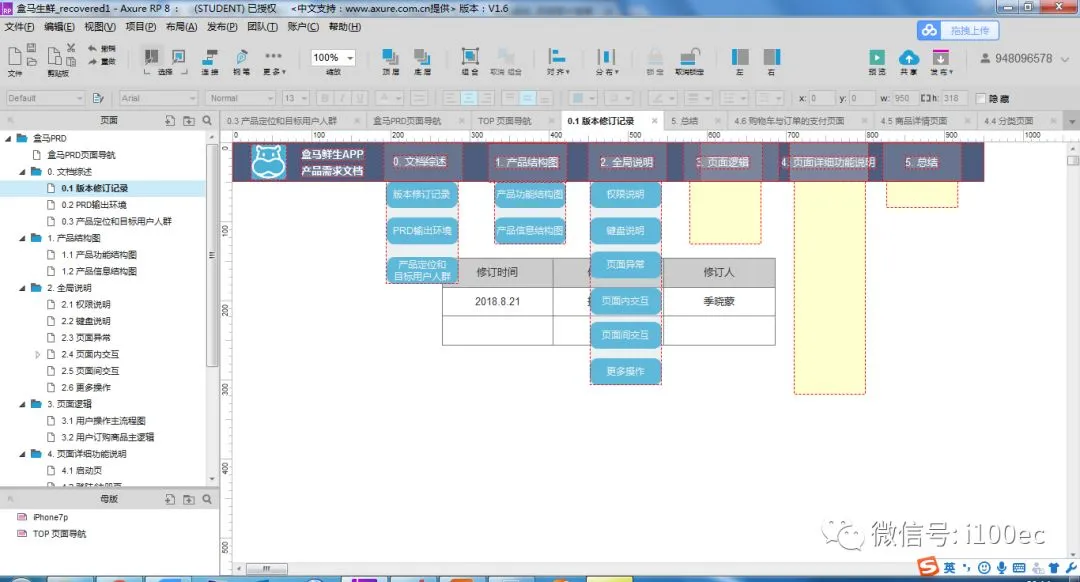The image size is (1080, 582).
Task: Click the add folder icon in pages panel
Action: pyautogui.click(x=189, y=121)
